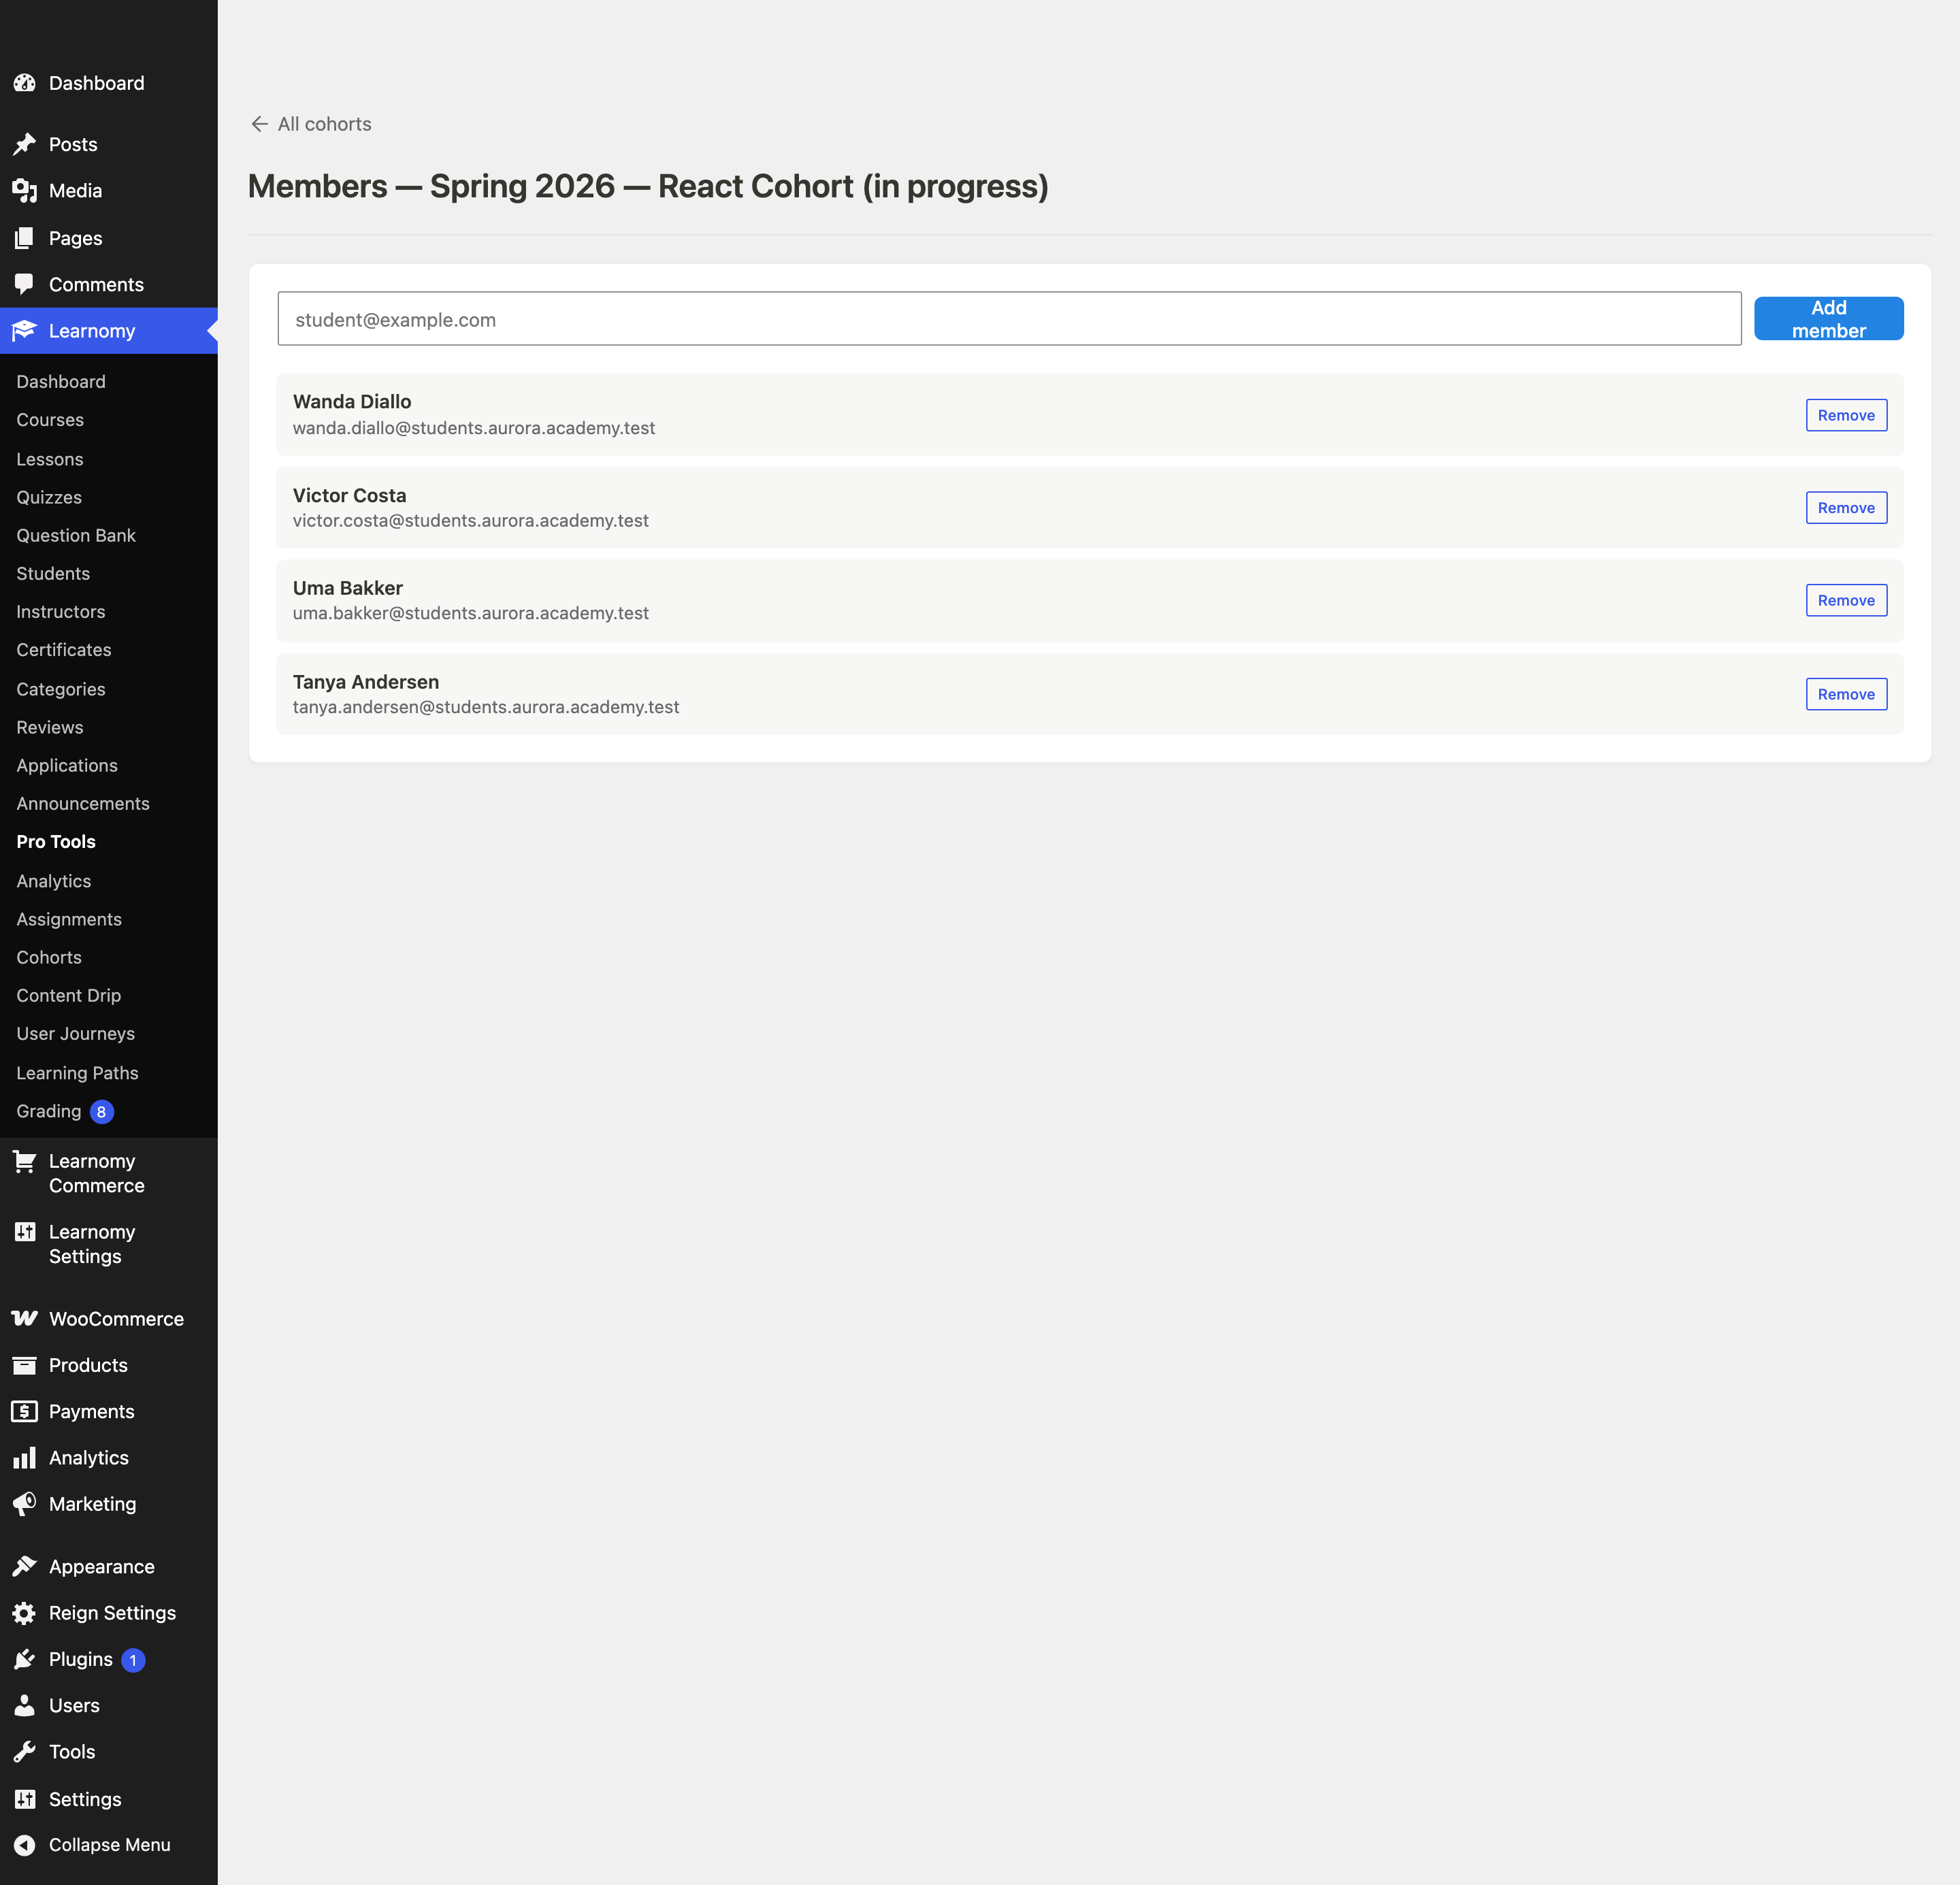The width and height of the screenshot is (1960, 1885).
Task: Click the Collapse Menu arrow icon
Action: (25, 1845)
